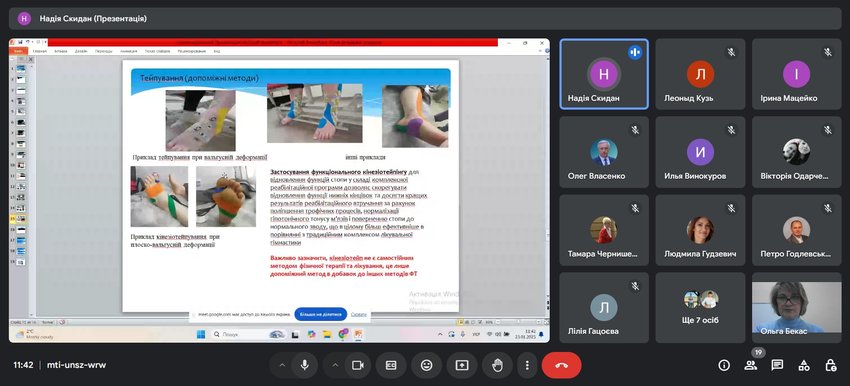This screenshot has height=386, width=850.
Task: Select Лілія Гацоєва participant tile
Action: point(604,308)
